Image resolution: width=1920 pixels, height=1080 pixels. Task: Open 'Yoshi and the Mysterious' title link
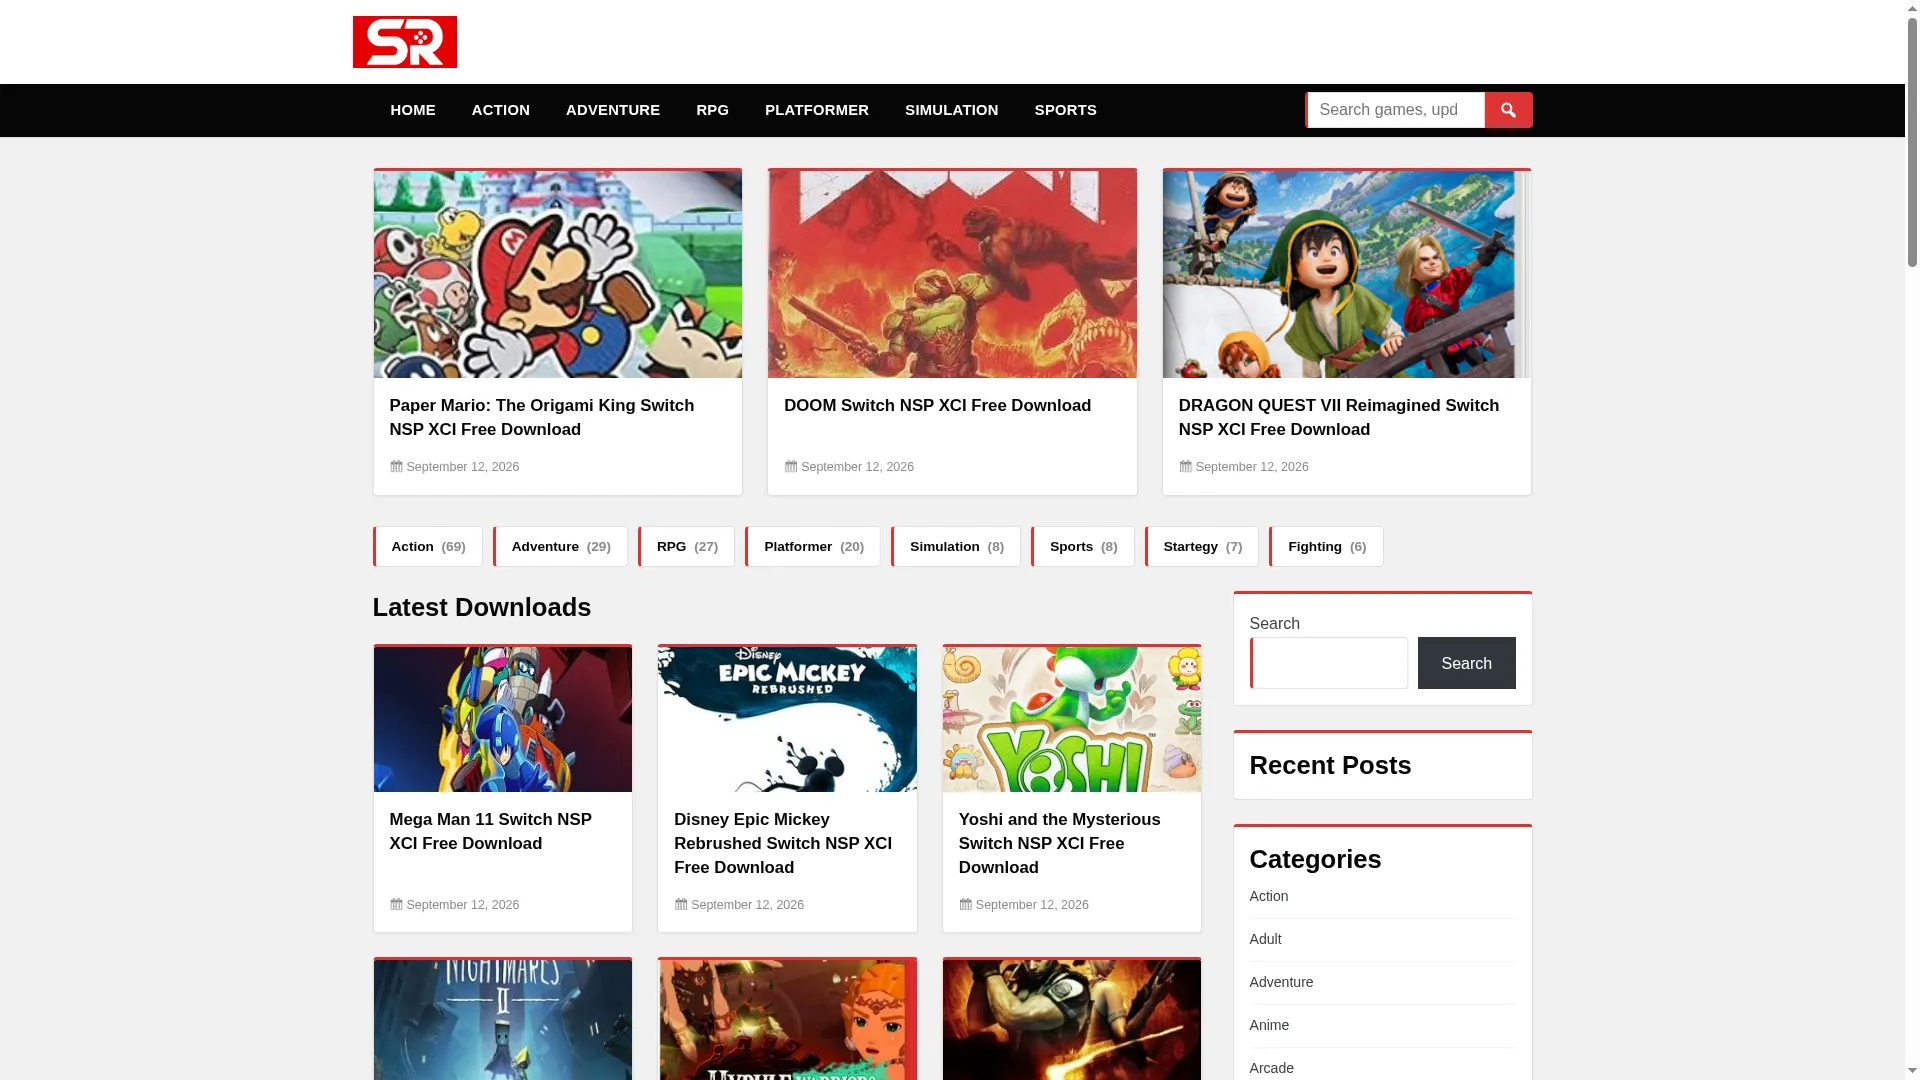click(1060, 844)
